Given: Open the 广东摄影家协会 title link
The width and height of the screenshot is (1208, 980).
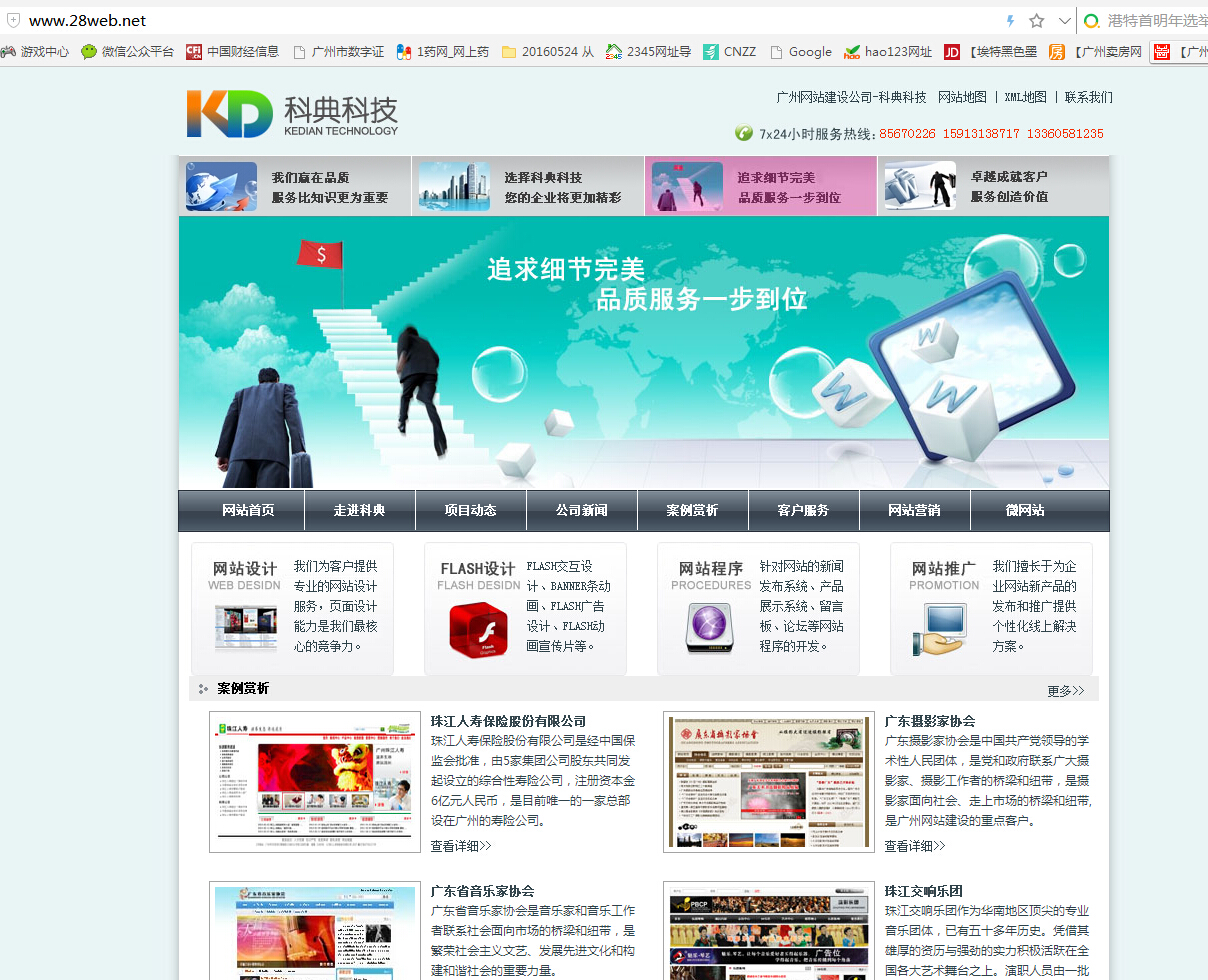Looking at the screenshot, I should (x=930, y=721).
